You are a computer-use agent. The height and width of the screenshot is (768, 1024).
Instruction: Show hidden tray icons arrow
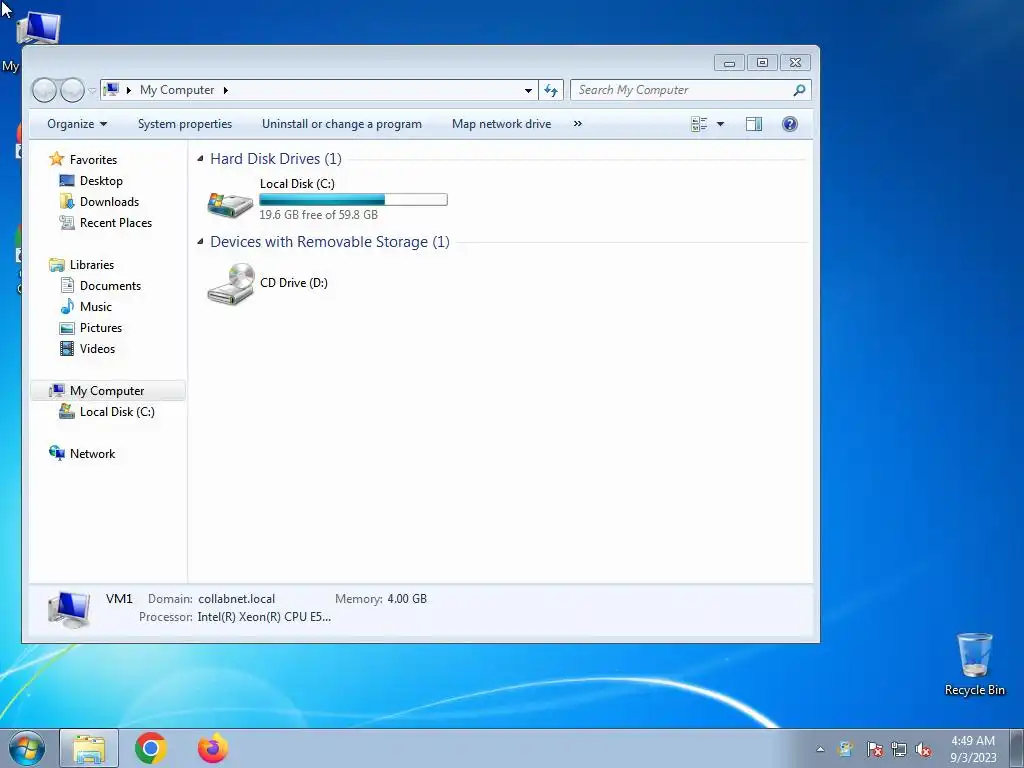[x=820, y=749]
